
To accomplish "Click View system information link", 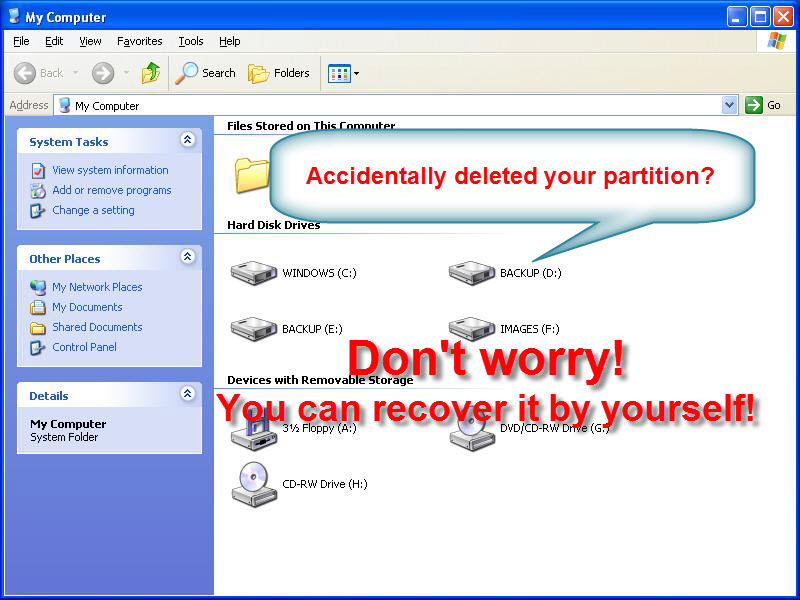I will point(110,170).
